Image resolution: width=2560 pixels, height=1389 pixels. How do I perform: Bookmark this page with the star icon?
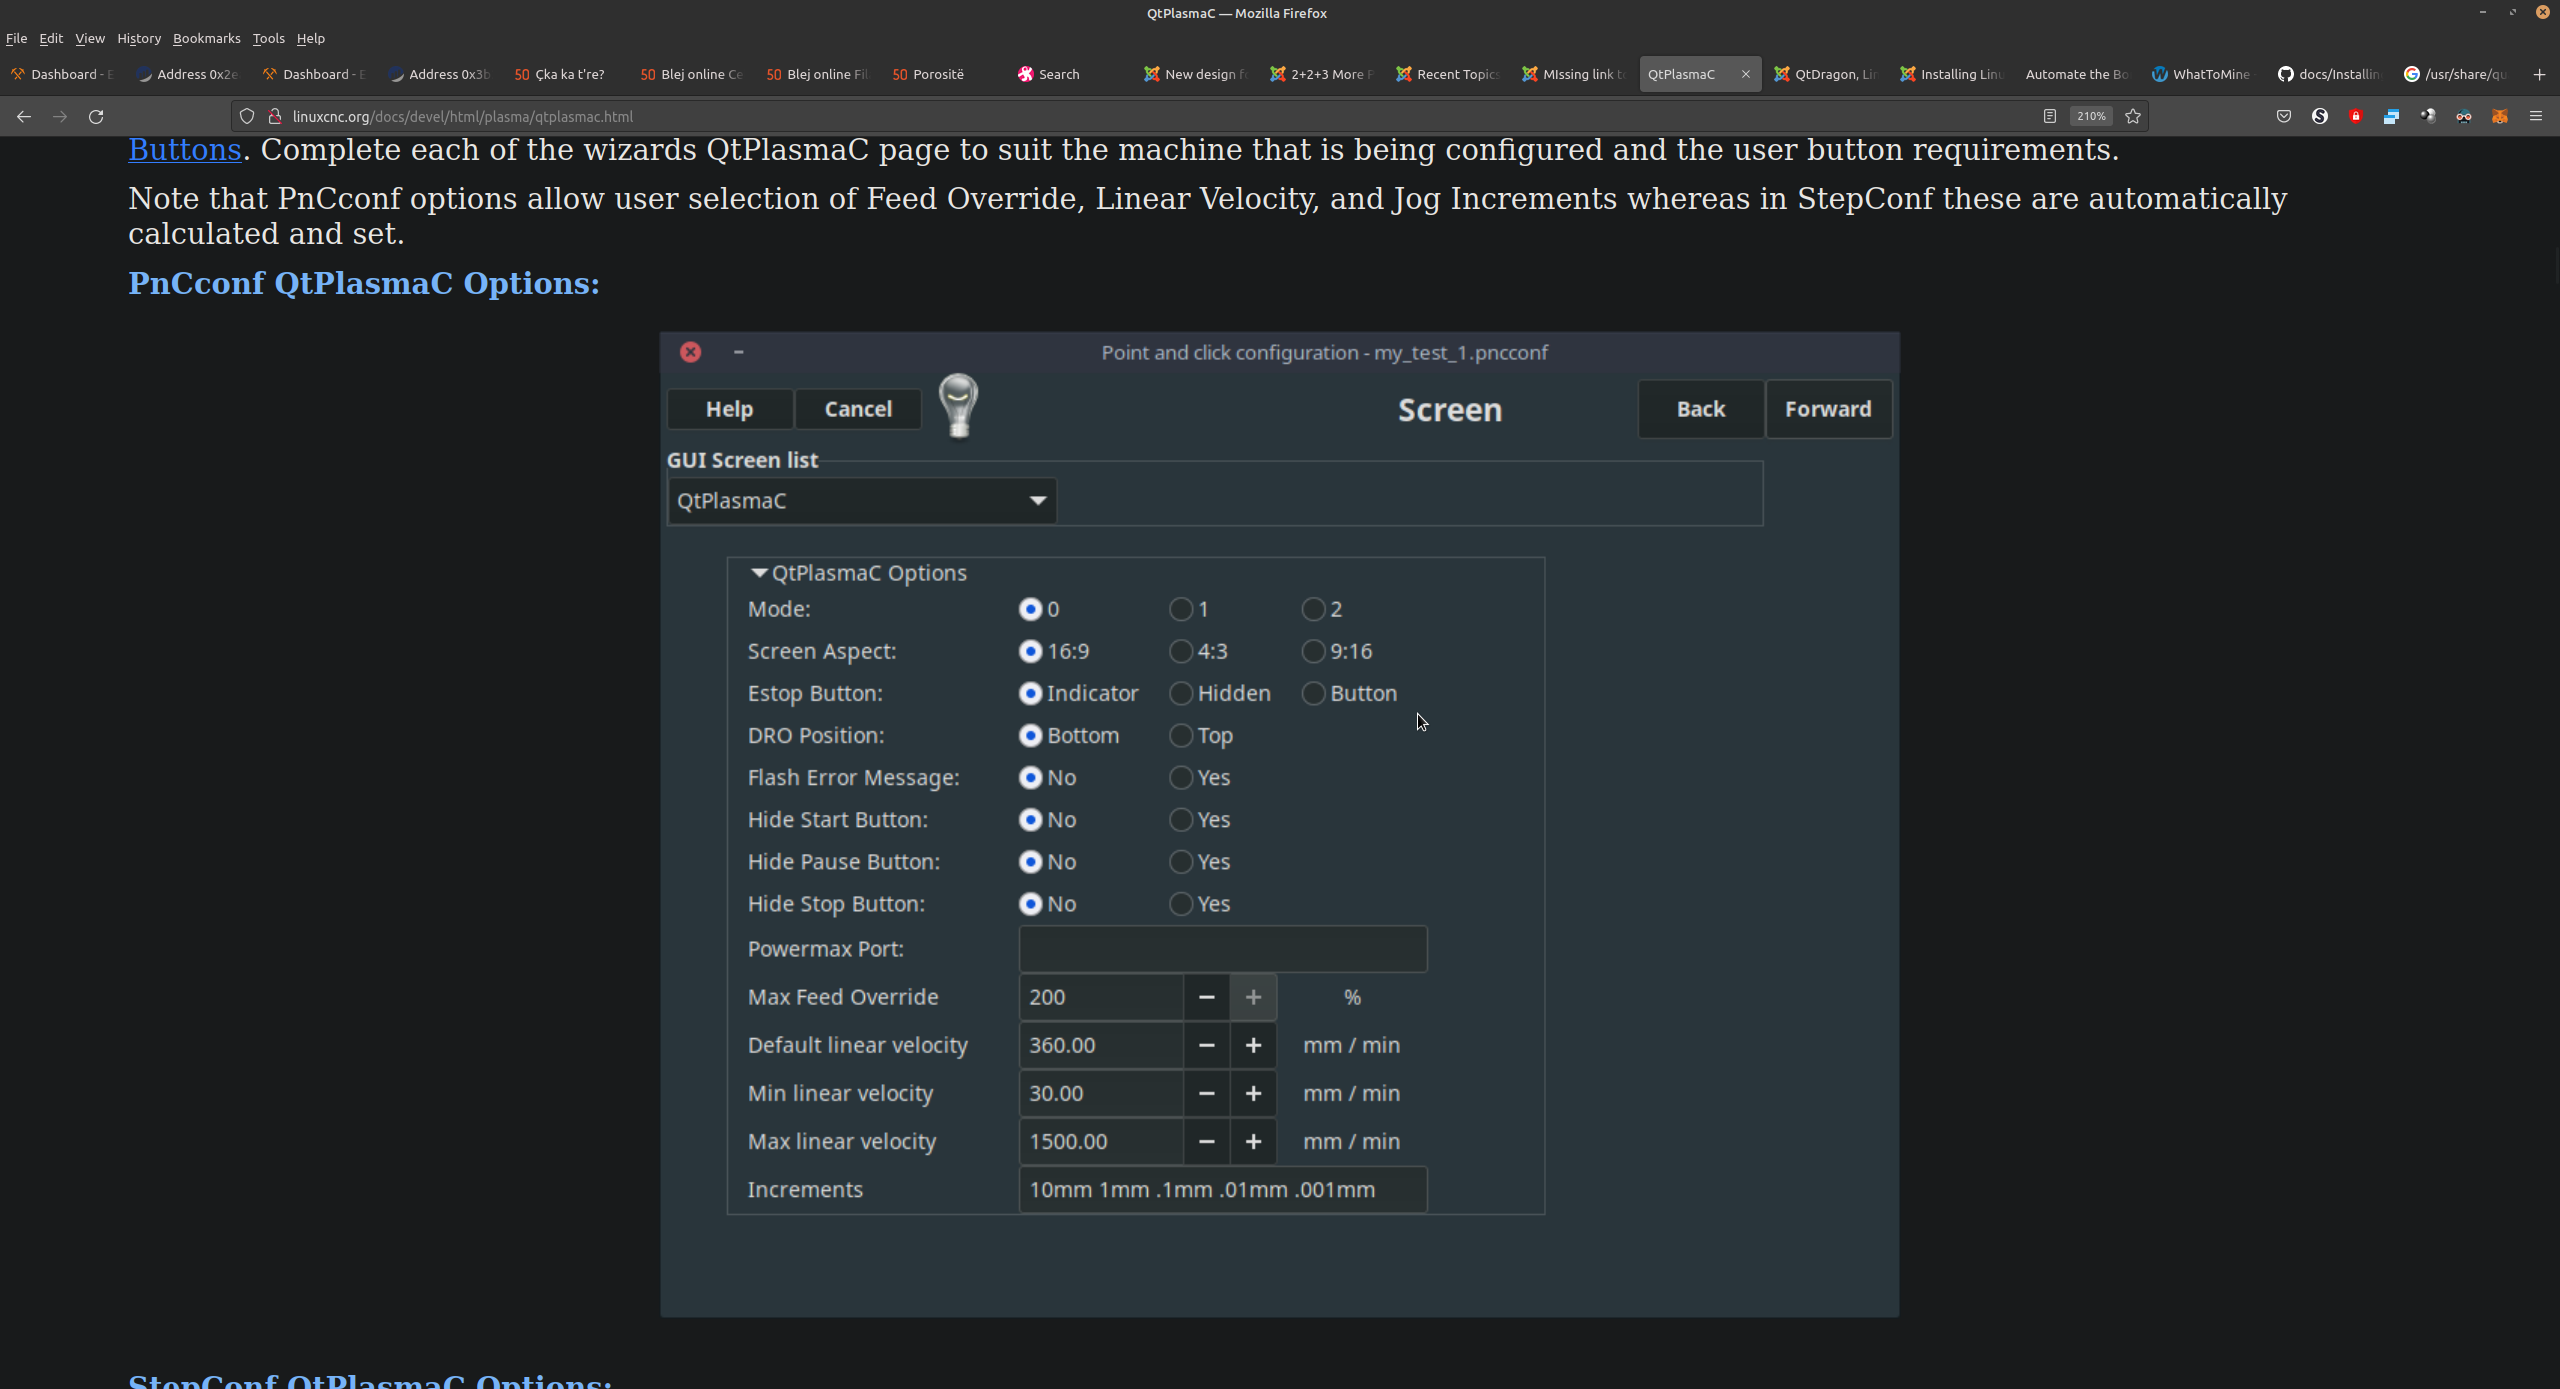pyautogui.click(x=2133, y=116)
